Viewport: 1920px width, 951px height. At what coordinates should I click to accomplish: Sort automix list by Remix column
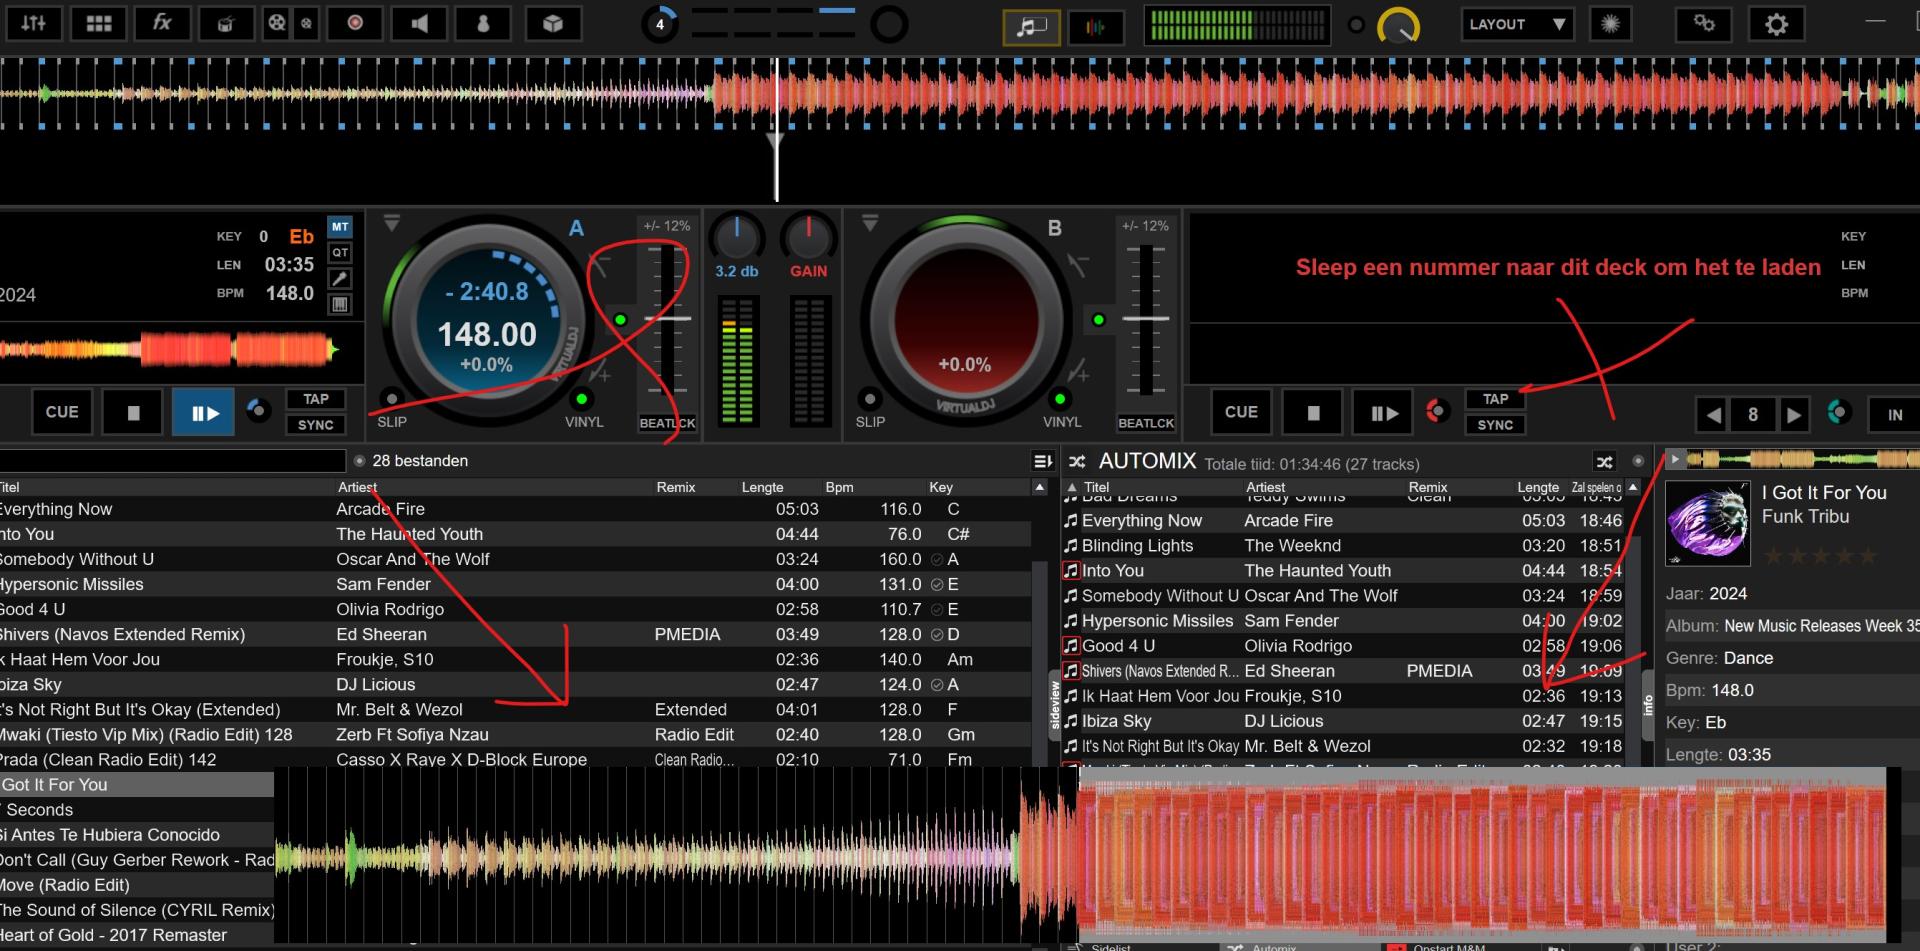click(x=1427, y=487)
